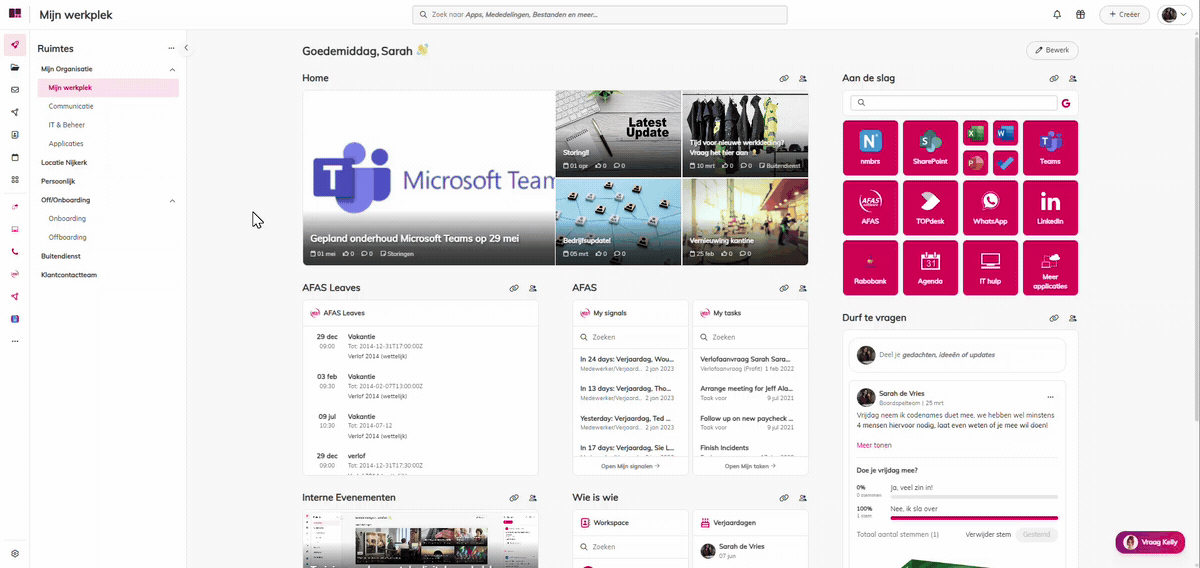Open the user avatar dropdown menu

(x=1175, y=15)
